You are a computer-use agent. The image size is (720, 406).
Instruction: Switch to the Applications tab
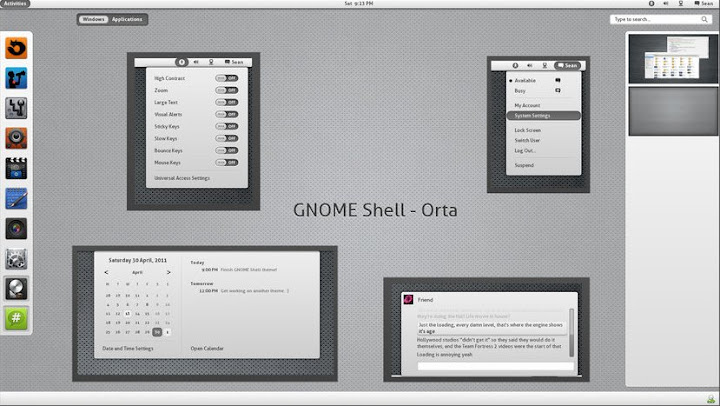coord(127,19)
